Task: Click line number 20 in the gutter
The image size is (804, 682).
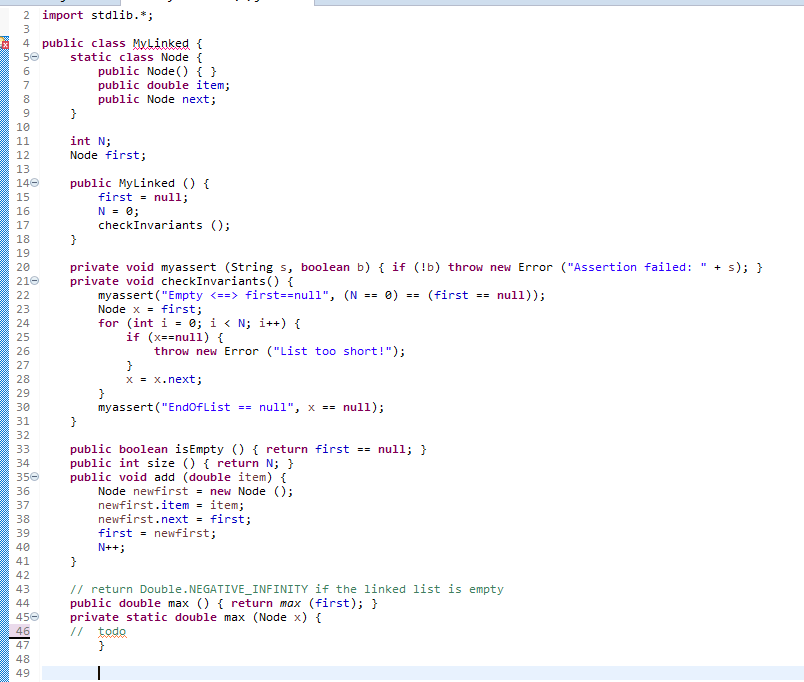Action: pyautogui.click(x=23, y=267)
